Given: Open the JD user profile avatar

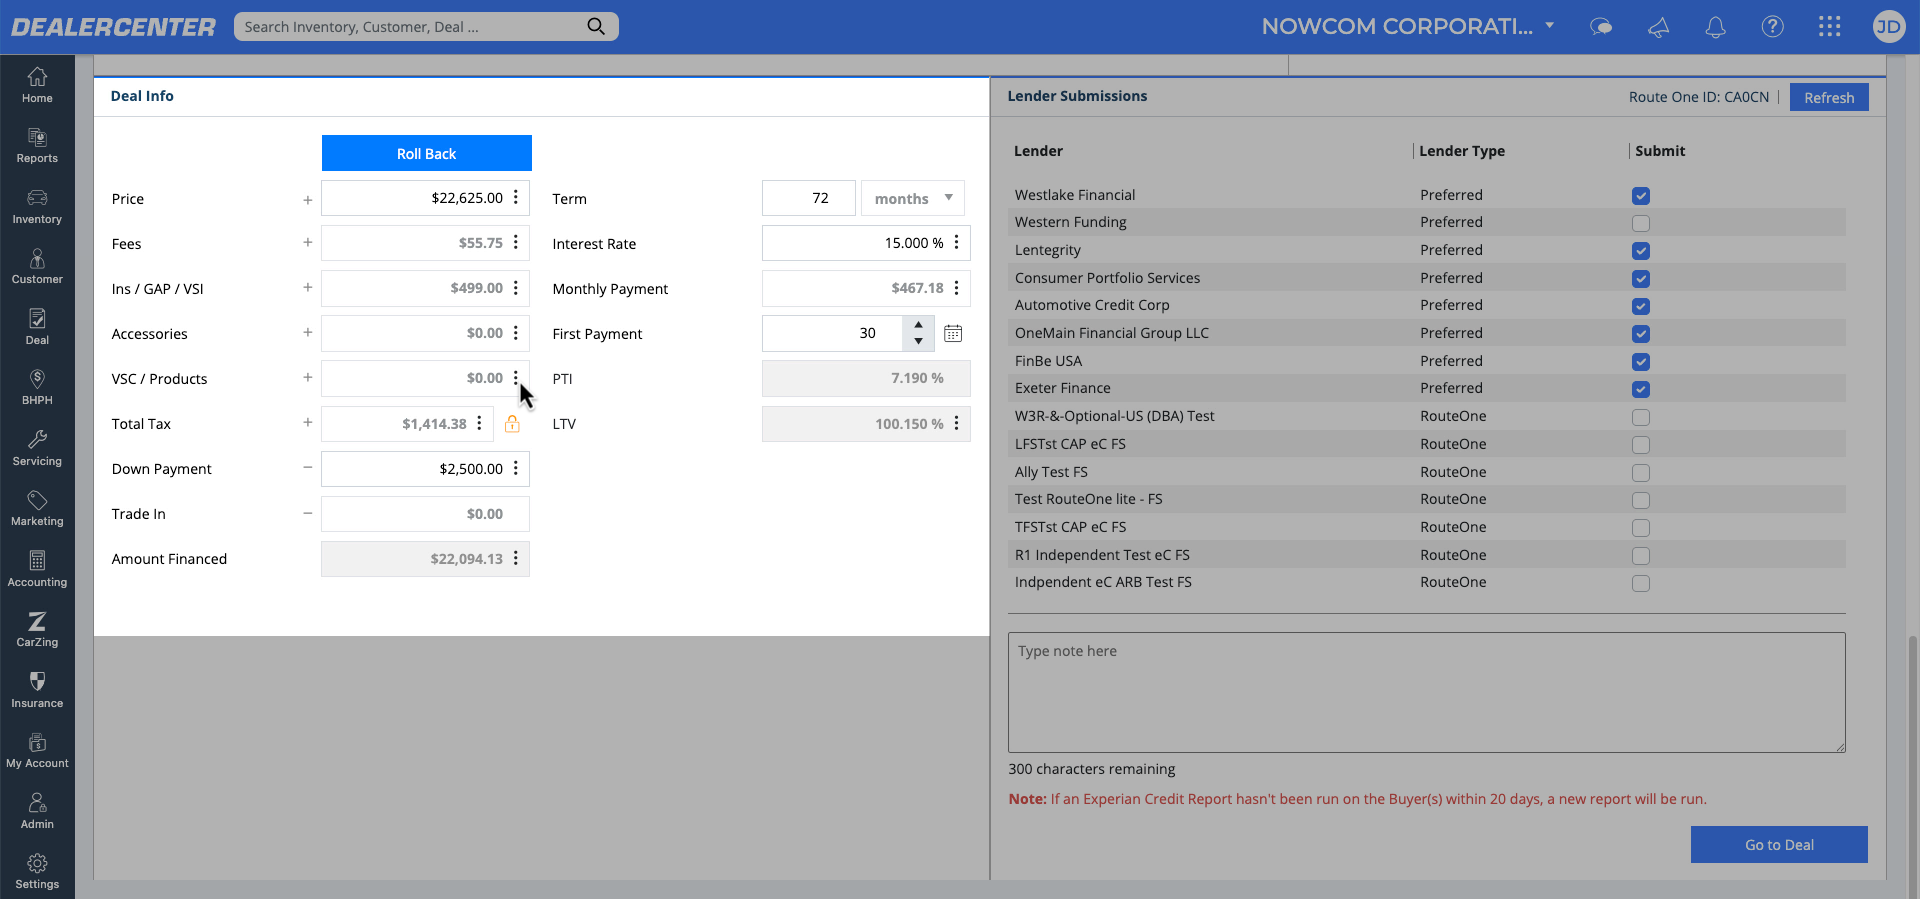Looking at the screenshot, I should tap(1888, 27).
